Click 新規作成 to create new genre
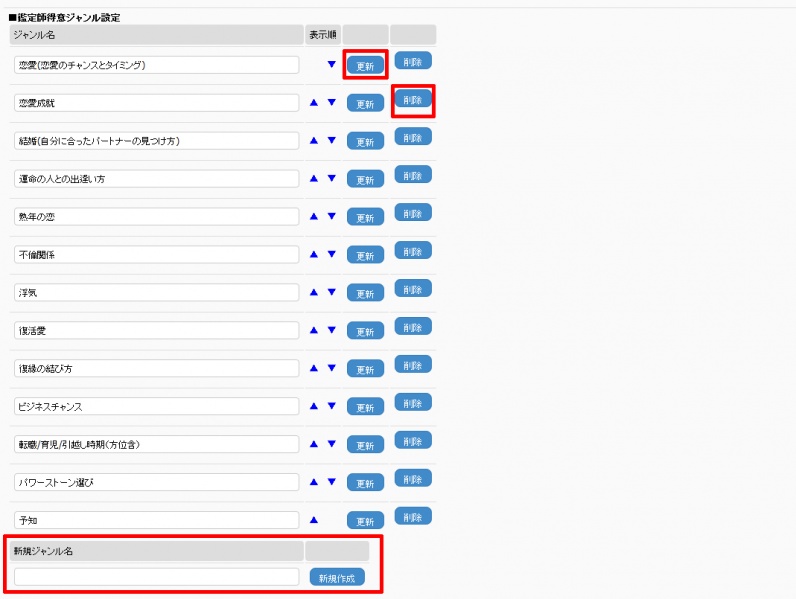Image resolution: width=796 pixels, height=599 pixels. click(x=337, y=577)
